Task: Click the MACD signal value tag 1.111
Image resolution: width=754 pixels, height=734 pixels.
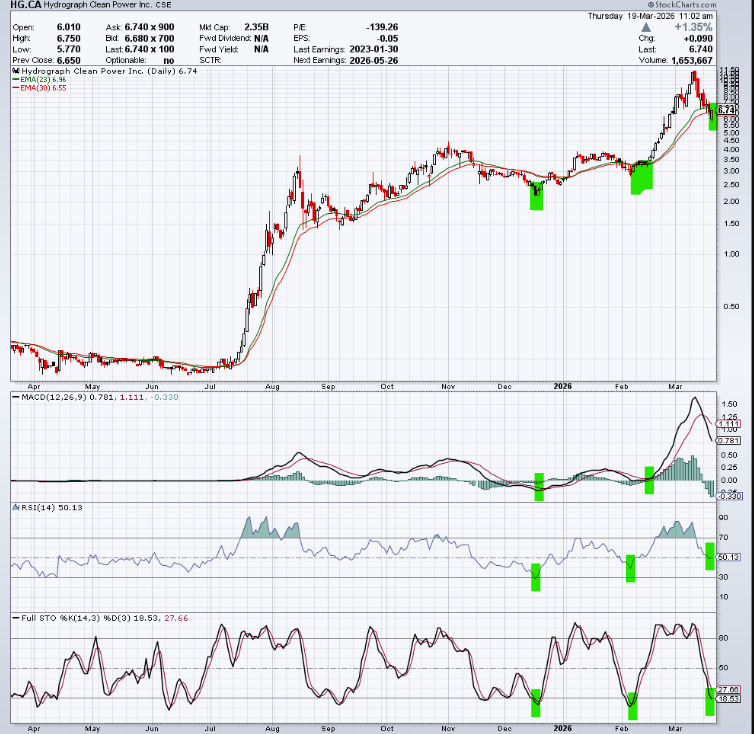Action: pyautogui.click(x=729, y=424)
